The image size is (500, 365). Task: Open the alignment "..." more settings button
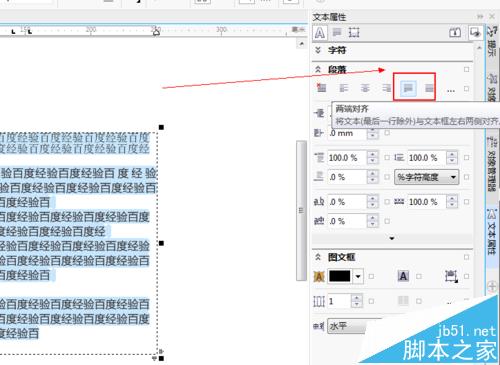click(x=451, y=90)
